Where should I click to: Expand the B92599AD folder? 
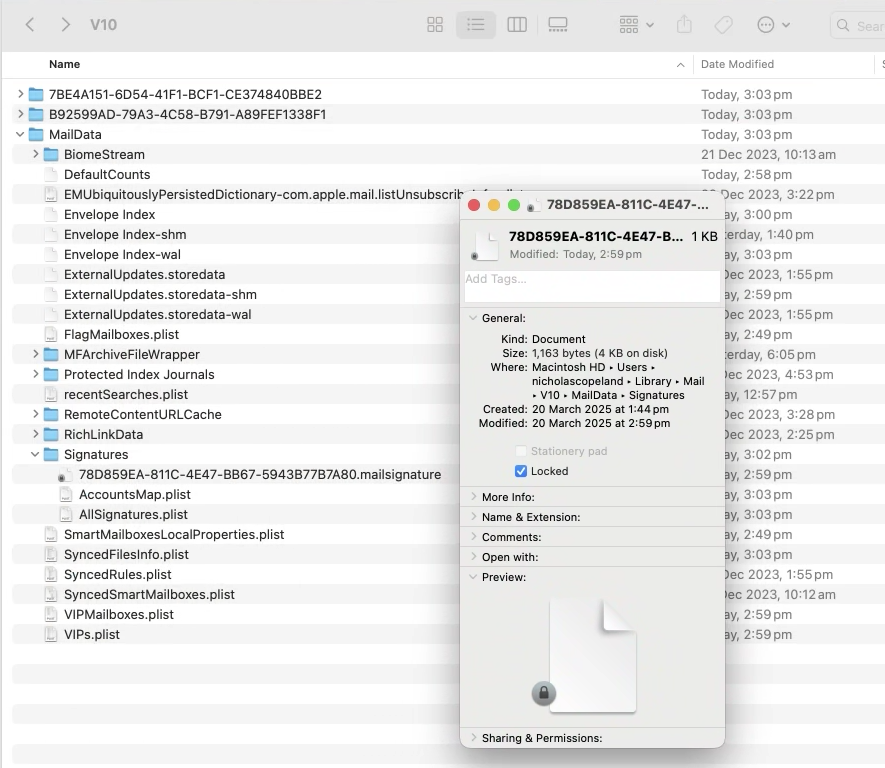click(x=21, y=114)
